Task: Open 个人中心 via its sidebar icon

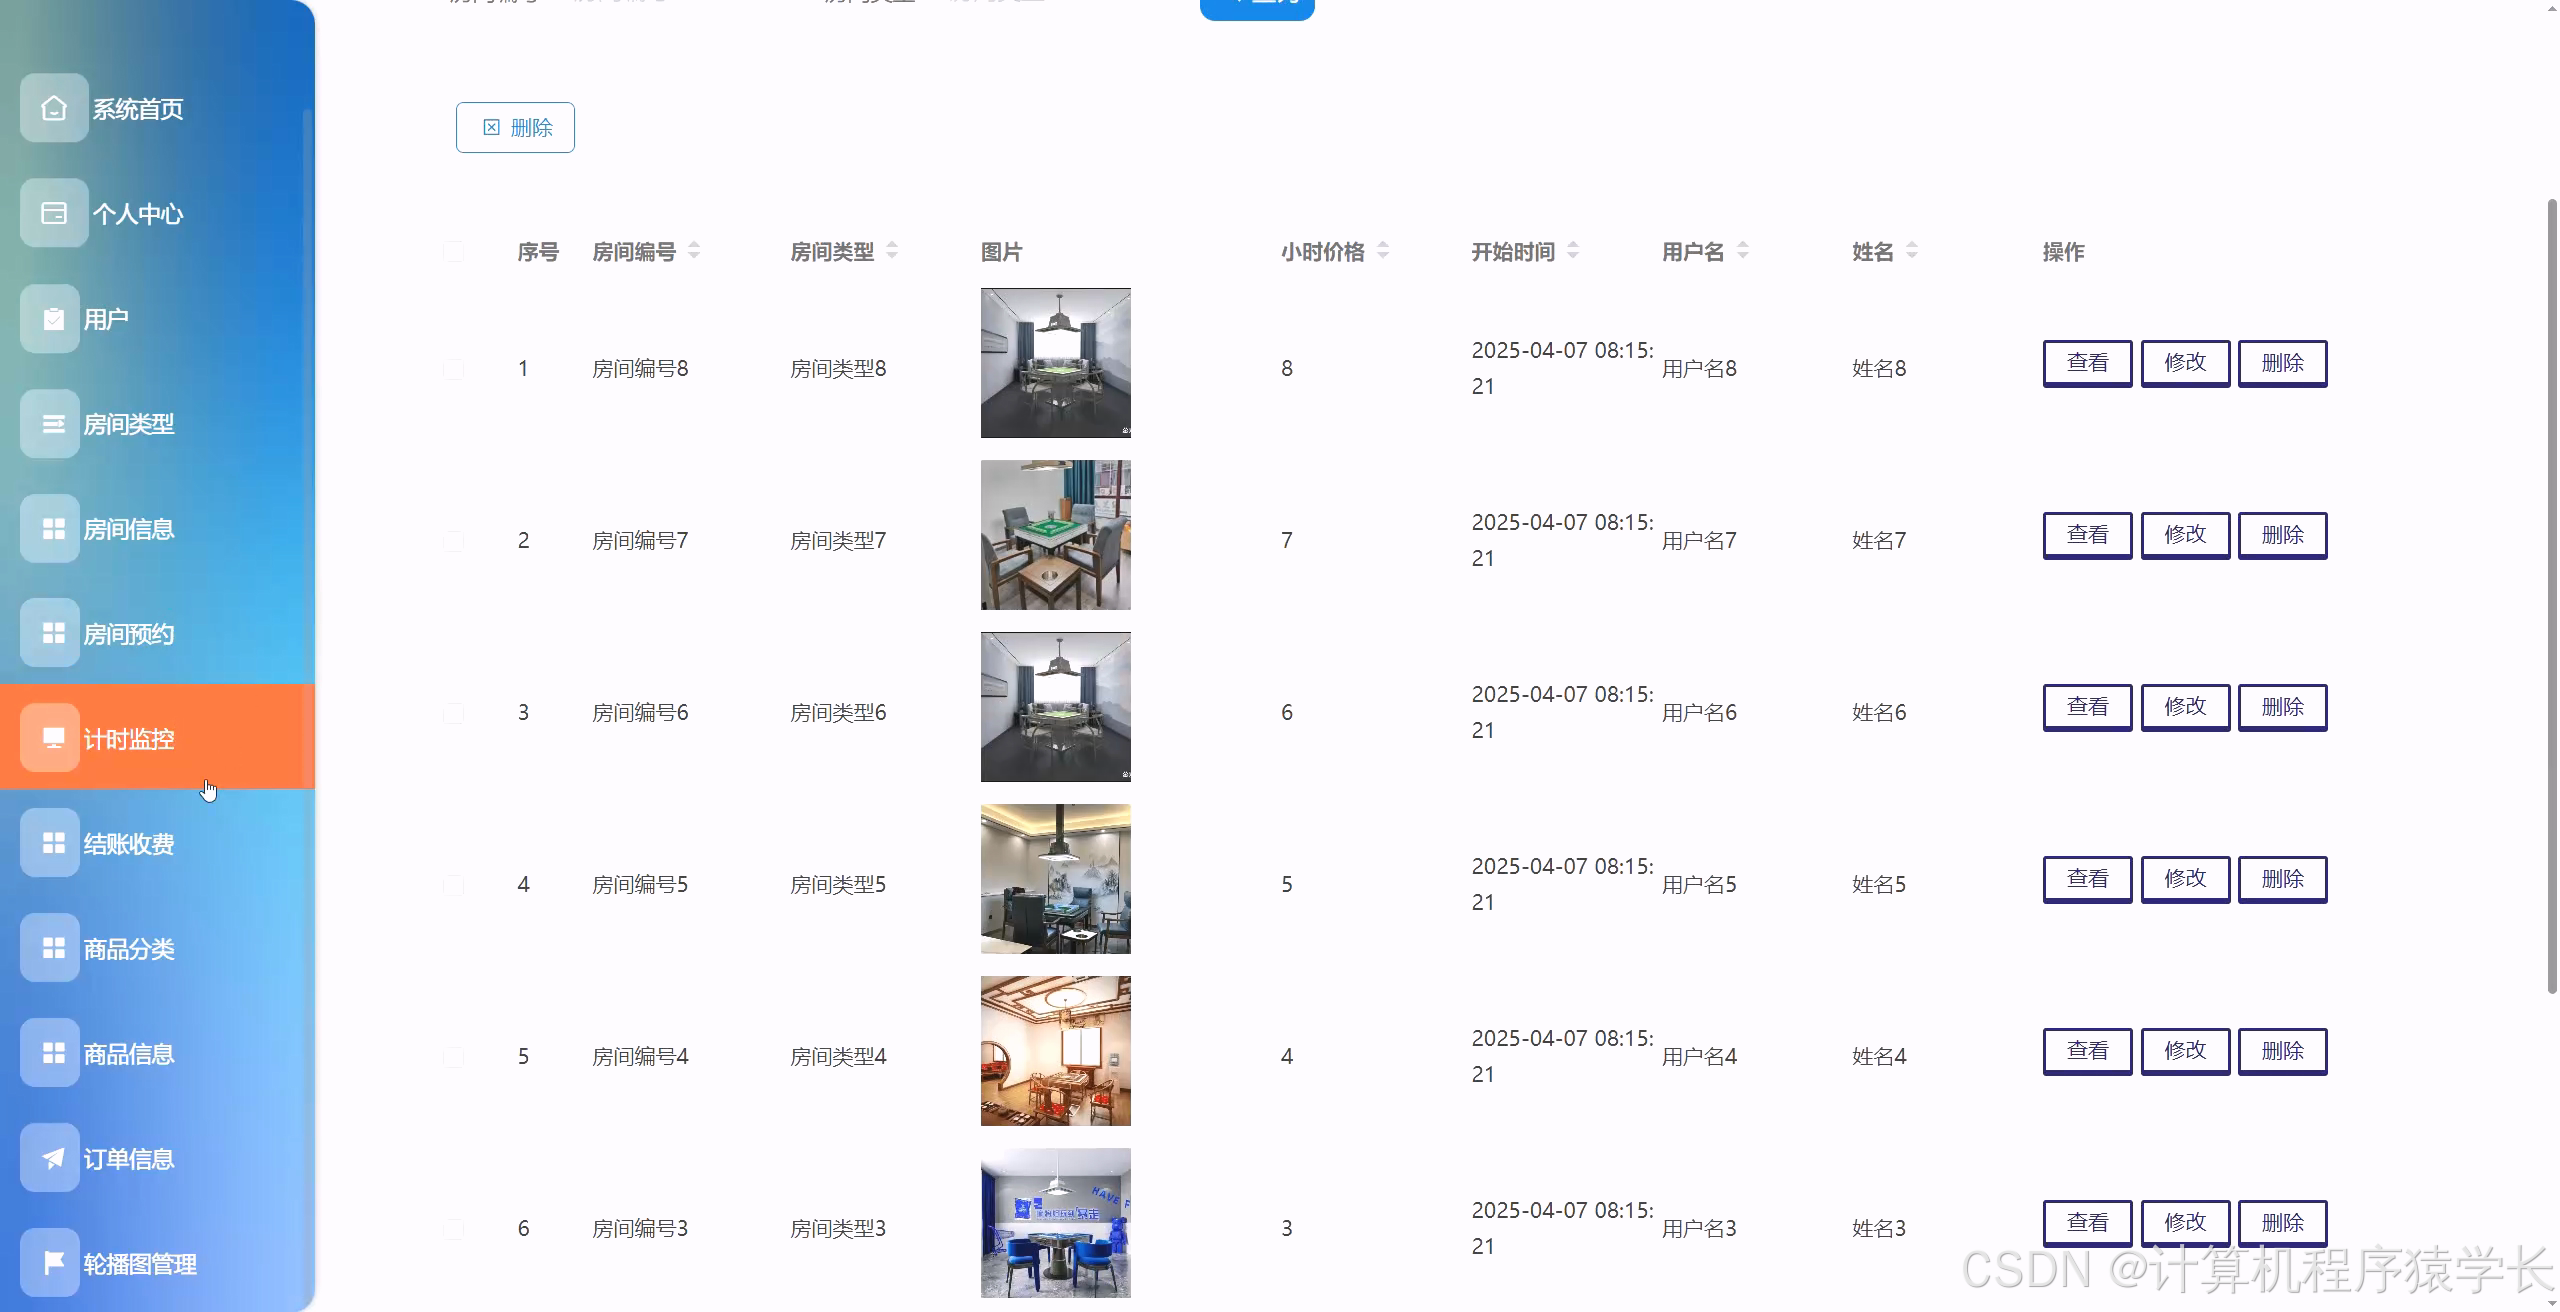Action: click(x=52, y=212)
